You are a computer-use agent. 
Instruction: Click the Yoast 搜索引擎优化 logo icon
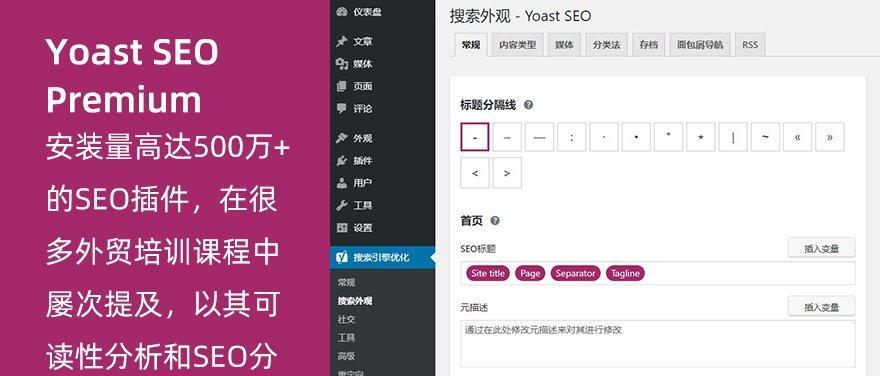click(x=341, y=258)
